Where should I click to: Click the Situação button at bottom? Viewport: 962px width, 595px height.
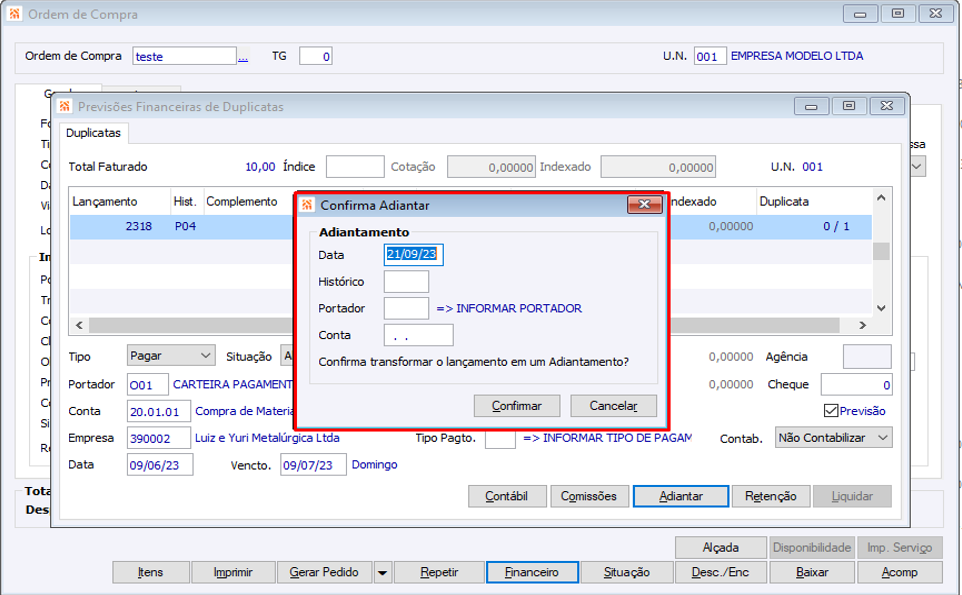pyautogui.click(x=626, y=572)
